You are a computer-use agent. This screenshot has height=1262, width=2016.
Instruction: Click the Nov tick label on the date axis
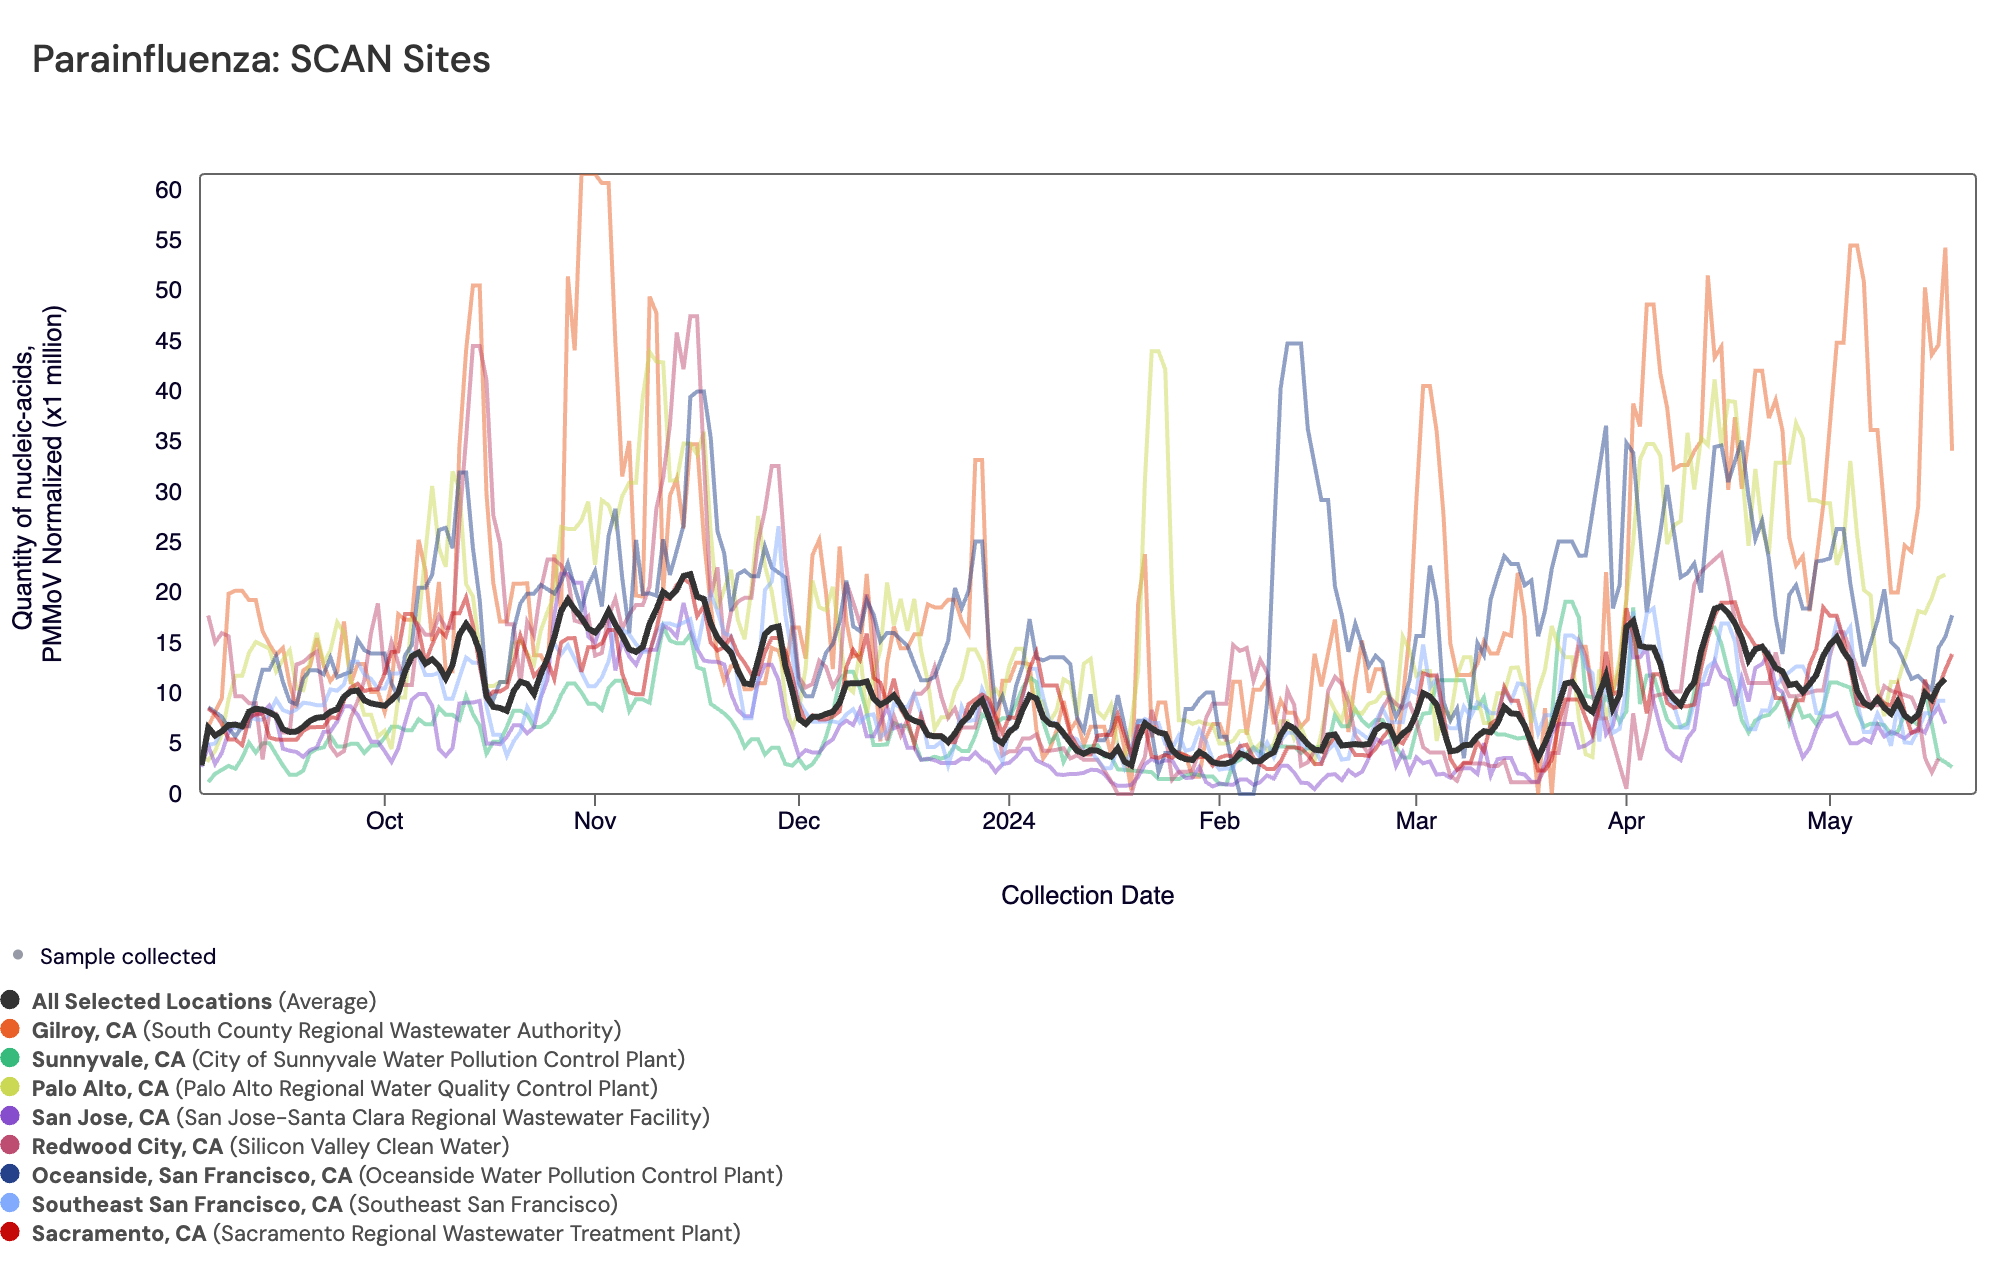pos(595,821)
